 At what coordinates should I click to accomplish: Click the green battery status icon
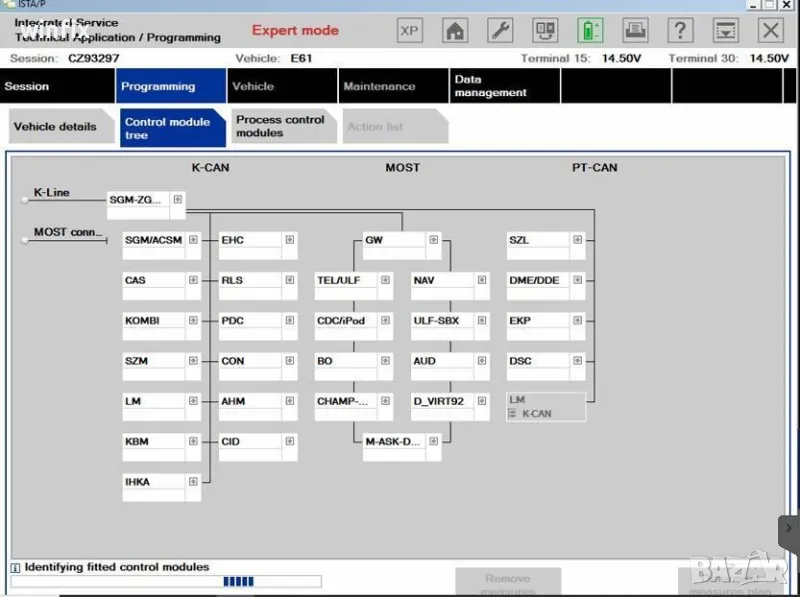point(591,30)
